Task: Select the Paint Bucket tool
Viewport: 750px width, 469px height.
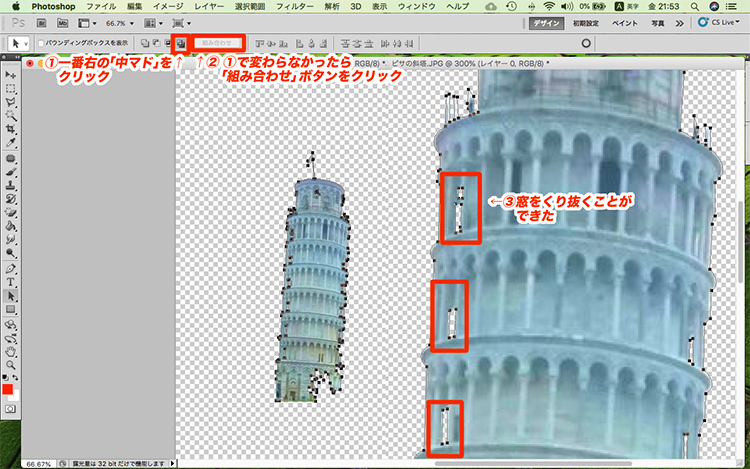Action: pos(10,226)
